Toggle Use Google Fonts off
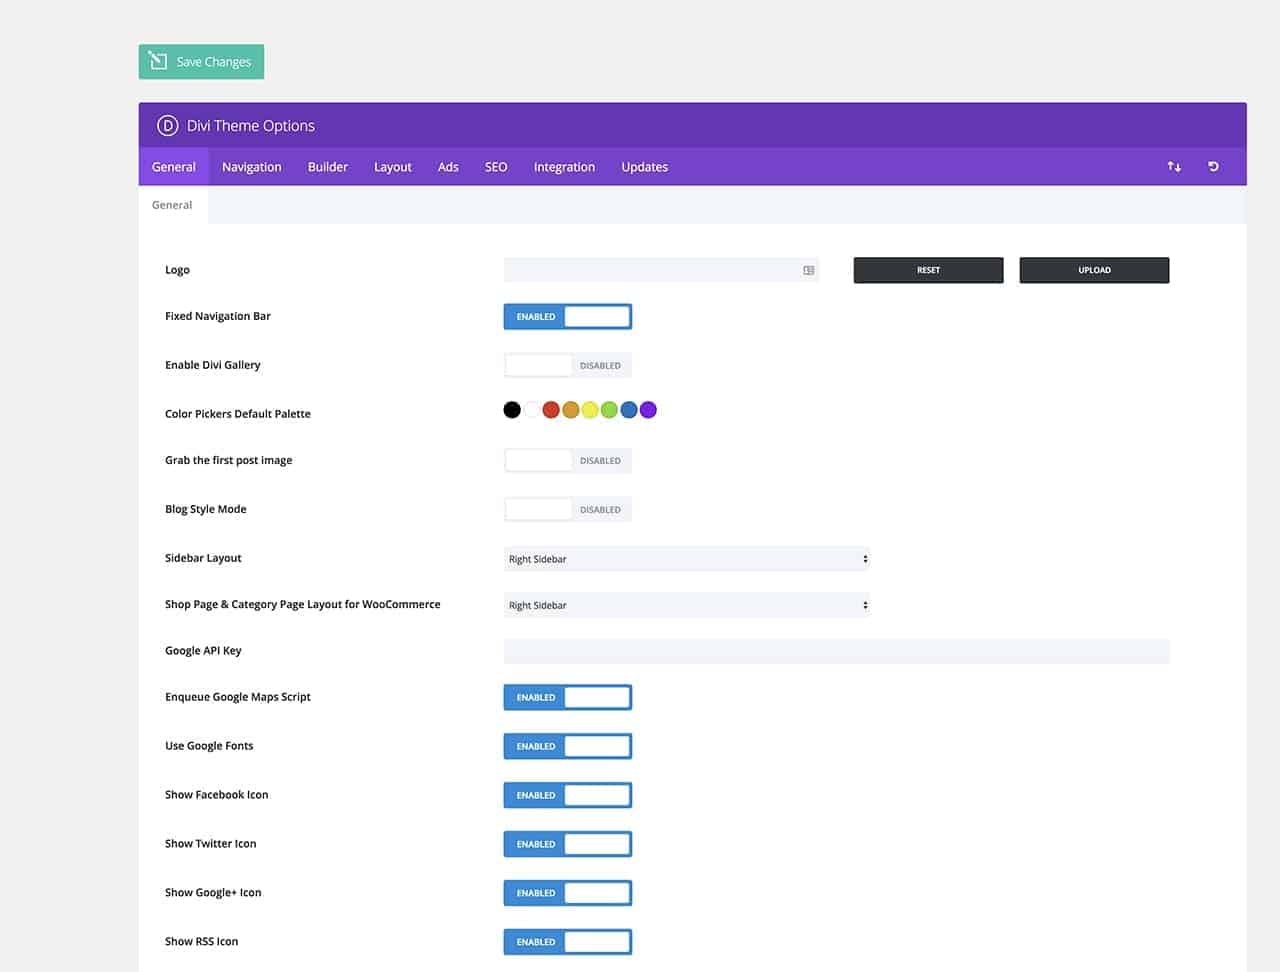This screenshot has height=972, width=1280. click(x=568, y=747)
